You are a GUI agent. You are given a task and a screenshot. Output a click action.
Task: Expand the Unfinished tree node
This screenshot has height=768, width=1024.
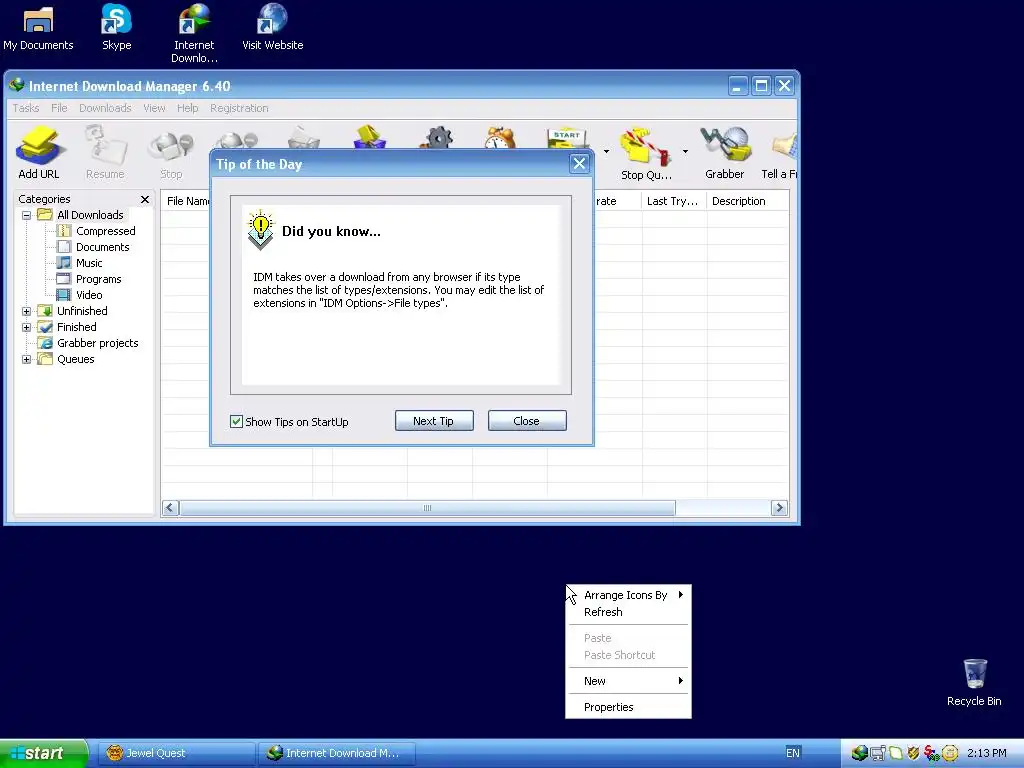click(27, 311)
